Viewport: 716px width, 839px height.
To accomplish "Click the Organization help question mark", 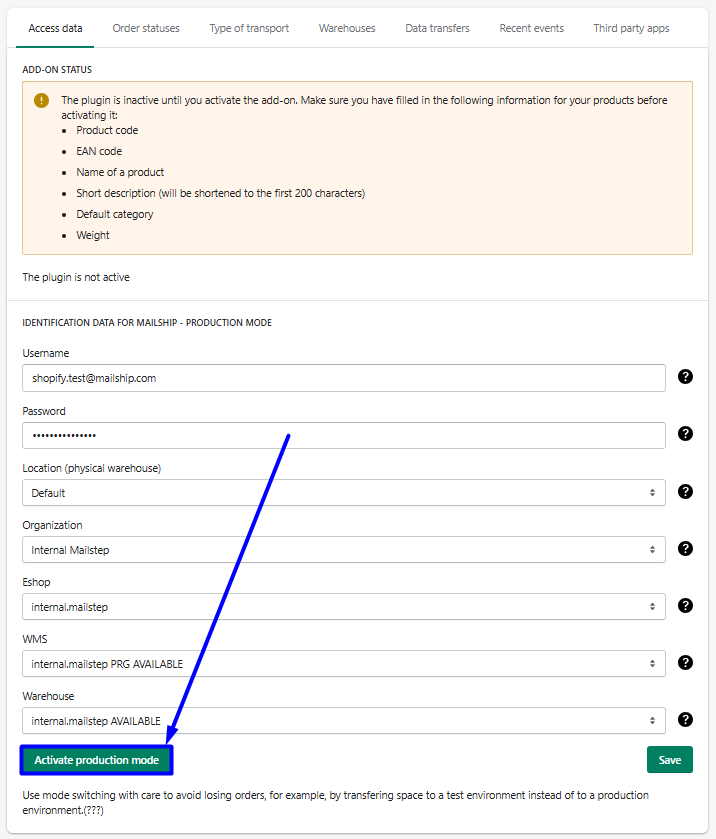I will click(685, 548).
